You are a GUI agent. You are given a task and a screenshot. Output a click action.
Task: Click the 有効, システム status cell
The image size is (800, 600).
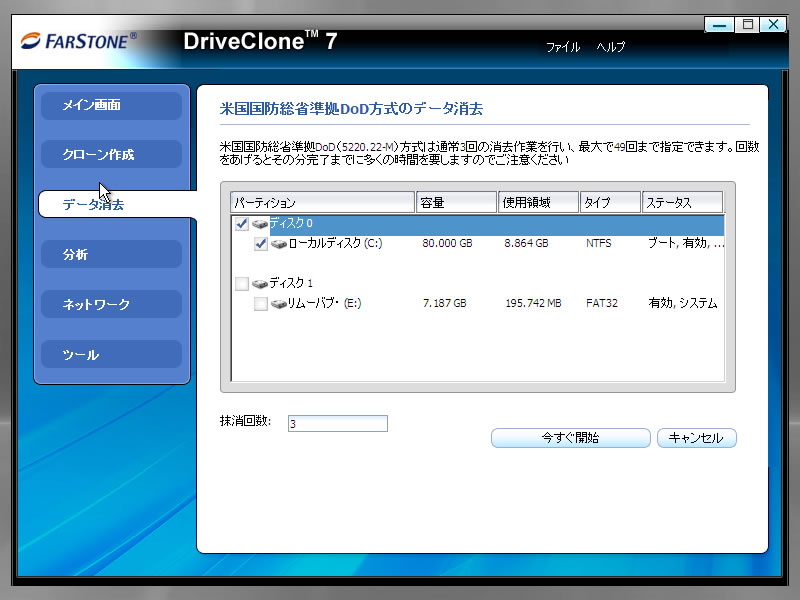(683, 303)
